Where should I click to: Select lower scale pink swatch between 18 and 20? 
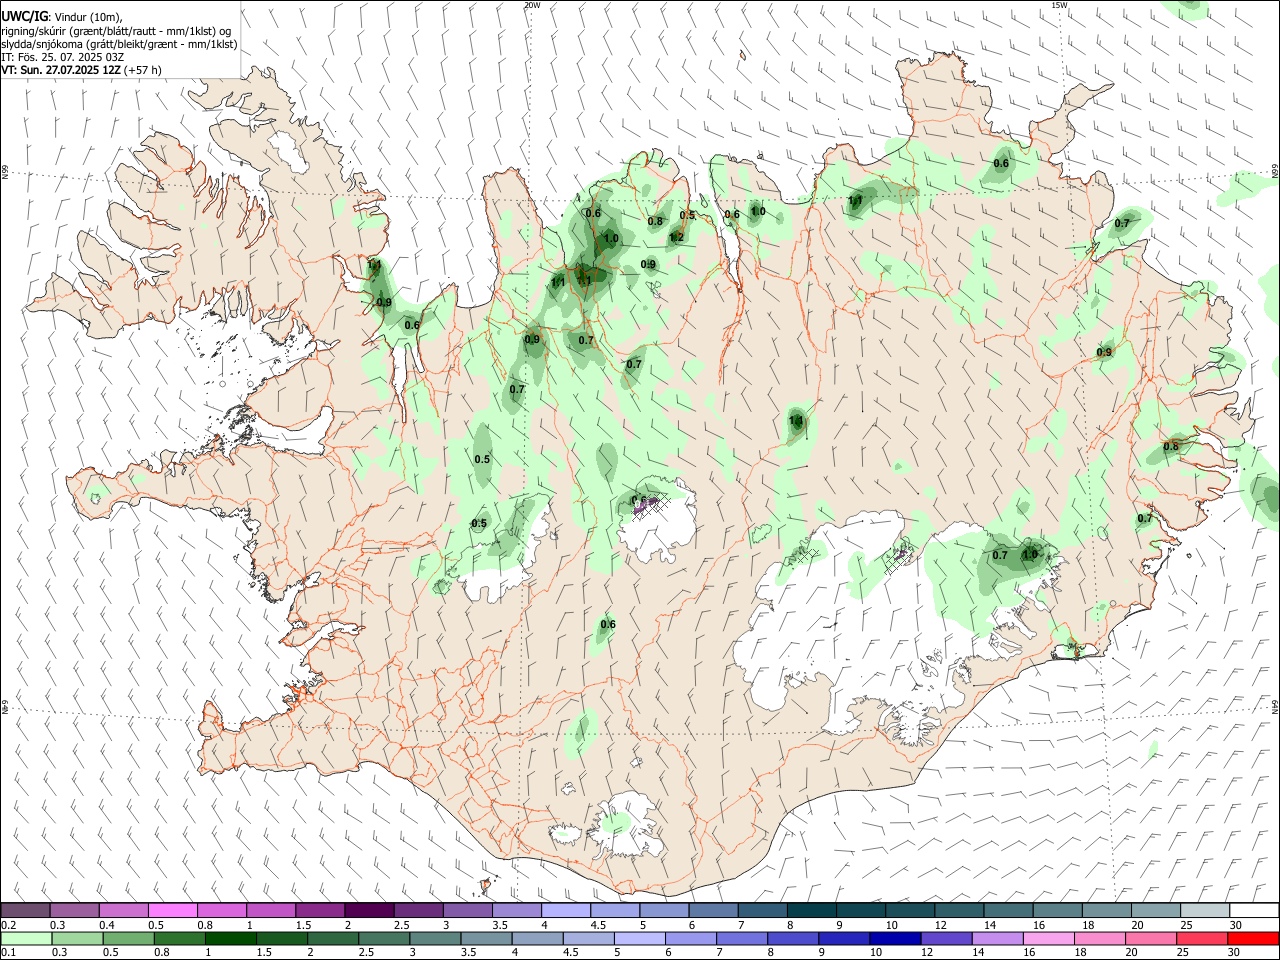point(1100,938)
